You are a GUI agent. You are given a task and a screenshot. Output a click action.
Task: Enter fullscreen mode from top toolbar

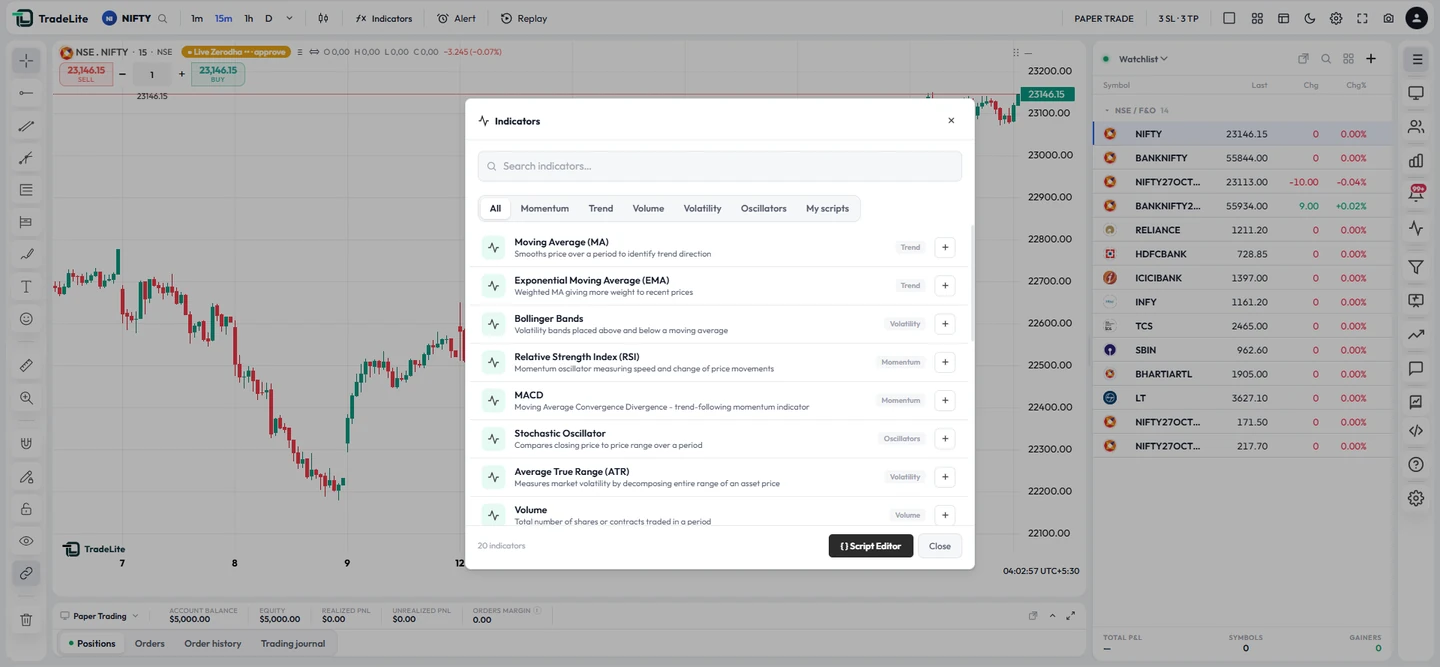pos(1362,18)
